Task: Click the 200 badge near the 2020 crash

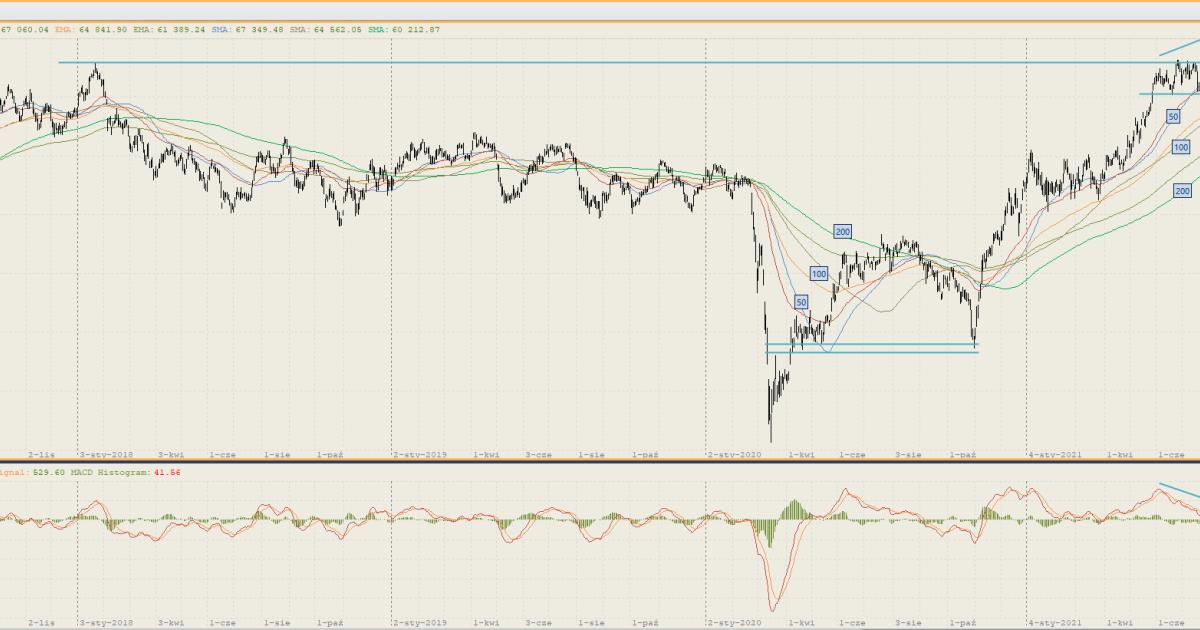Action: 842,232
